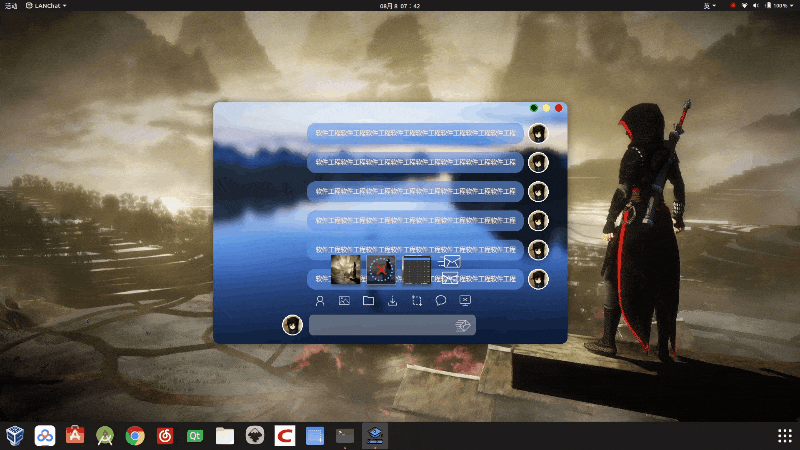Click the lower envelope icon beside thumbnails
Screen dimensions: 800x450
[x=449, y=278]
